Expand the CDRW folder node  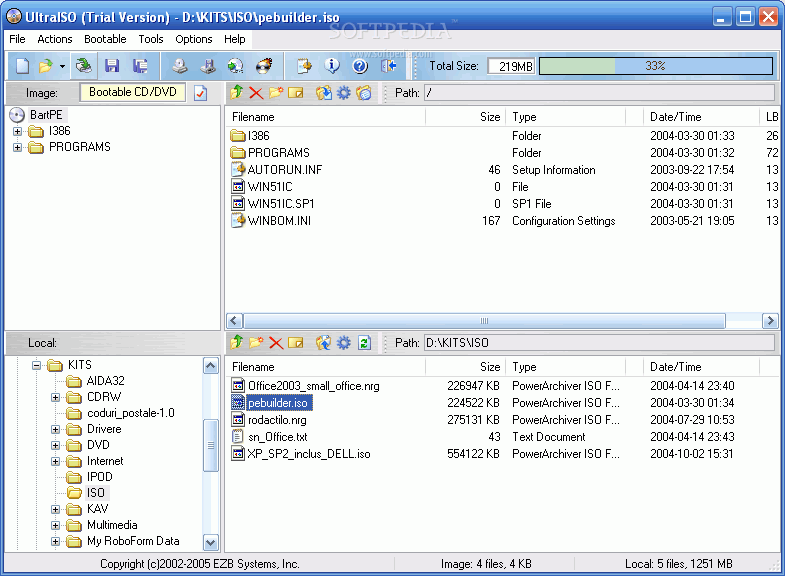(x=55, y=397)
